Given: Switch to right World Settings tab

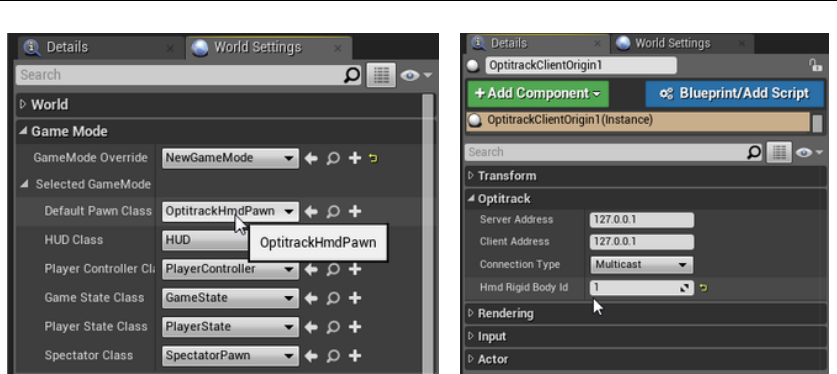Looking at the screenshot, I should click(682, 43).
